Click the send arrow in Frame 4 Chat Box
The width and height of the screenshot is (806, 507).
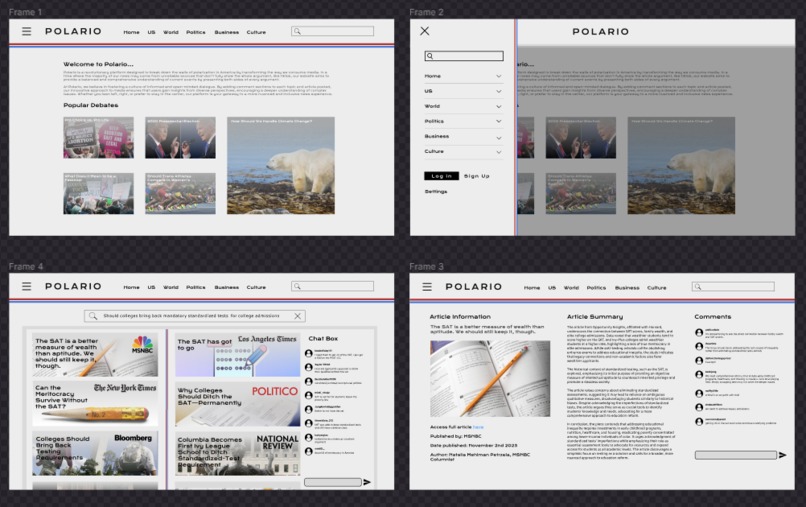[x=367, y=482]
